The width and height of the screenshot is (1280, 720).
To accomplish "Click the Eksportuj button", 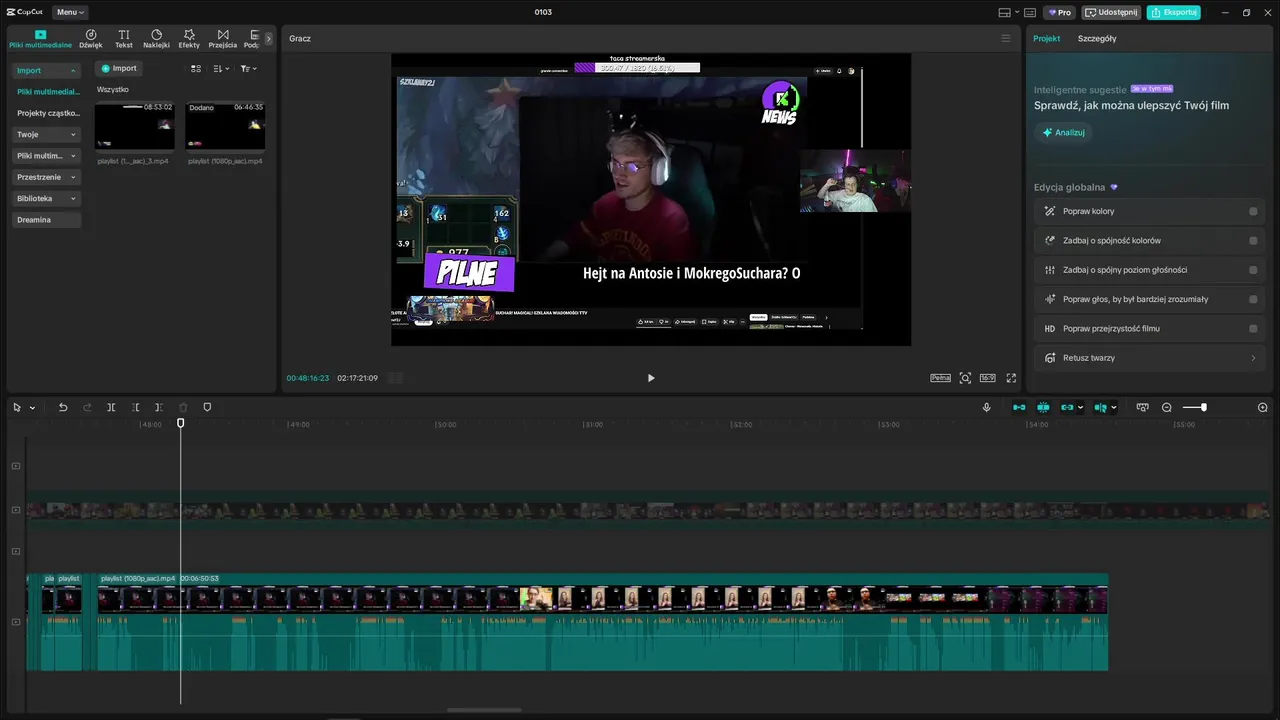I will (x=1174, y=12).
